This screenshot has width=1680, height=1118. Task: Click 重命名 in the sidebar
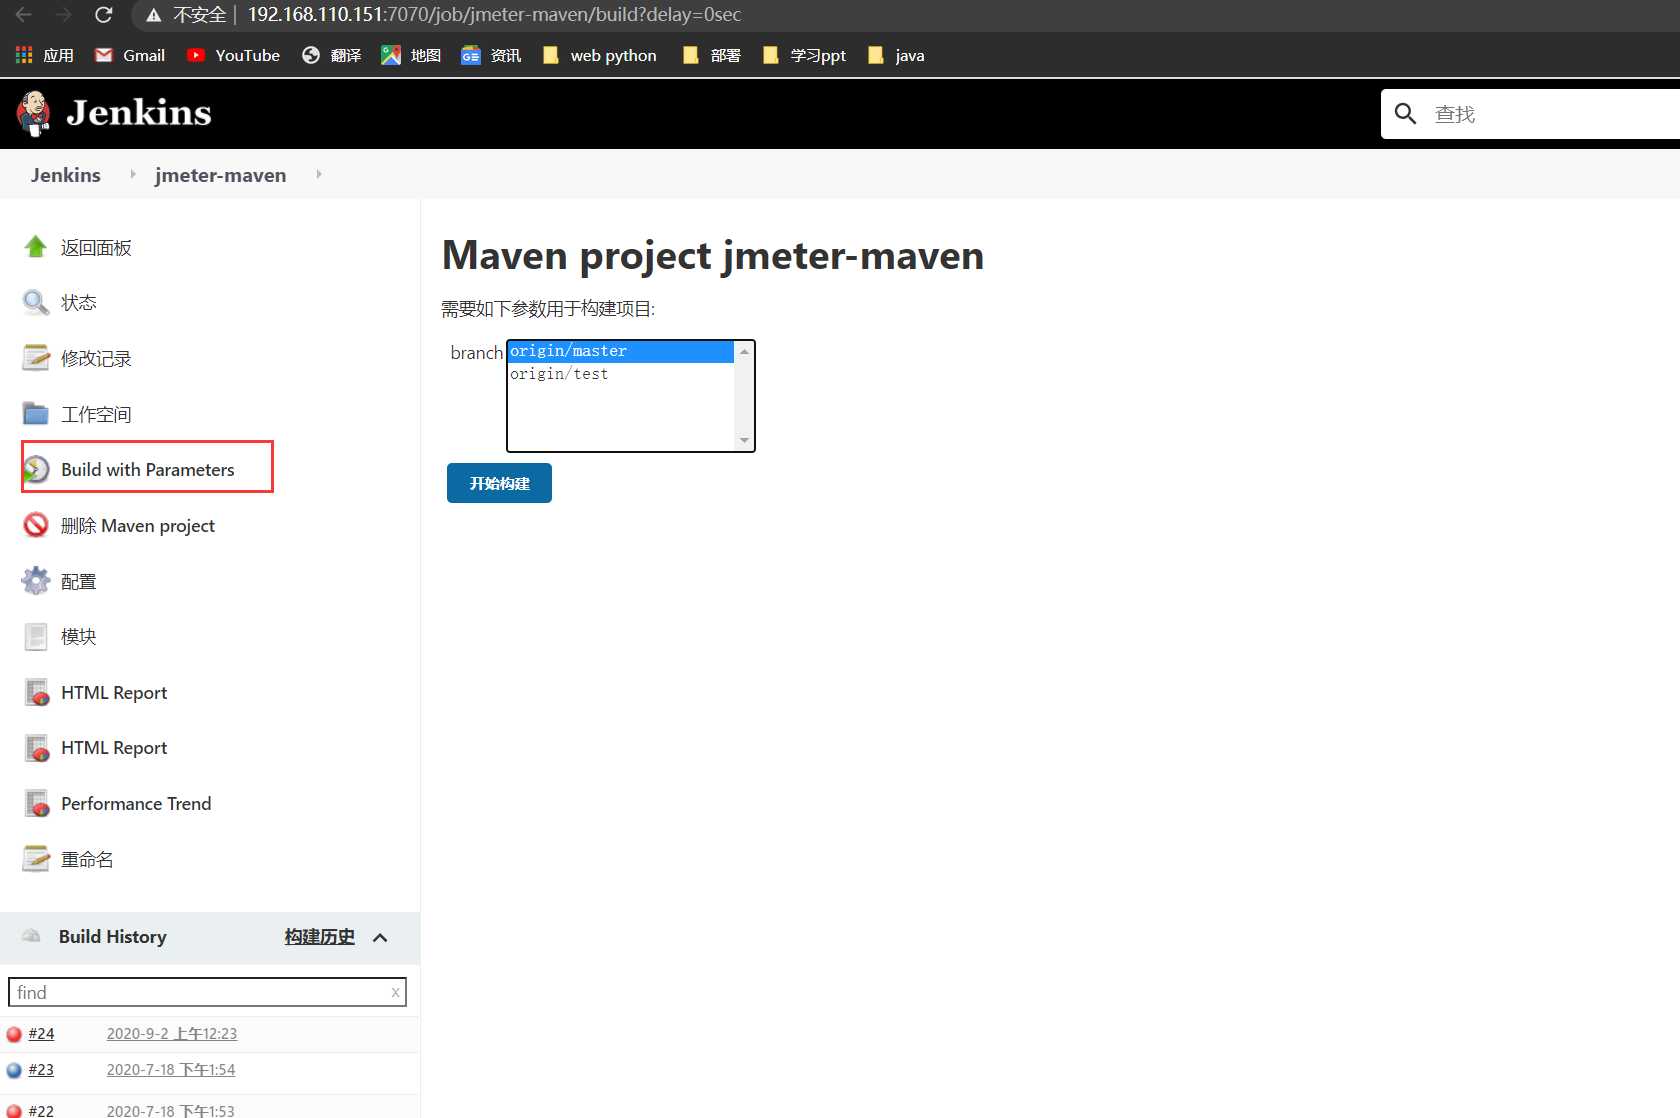point(87,859)
